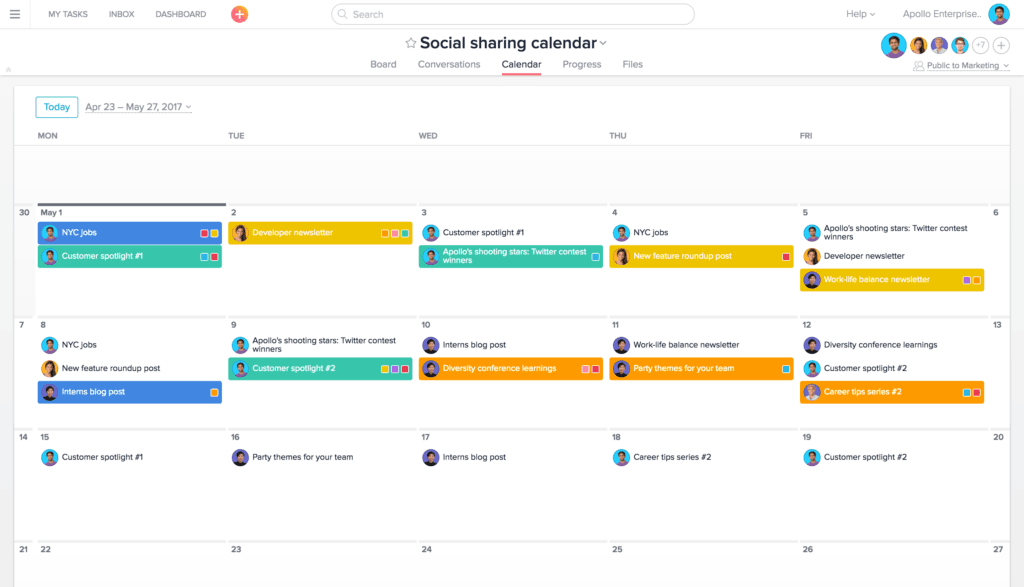
Task: Click into the Search field
Action: coord(513,14)
